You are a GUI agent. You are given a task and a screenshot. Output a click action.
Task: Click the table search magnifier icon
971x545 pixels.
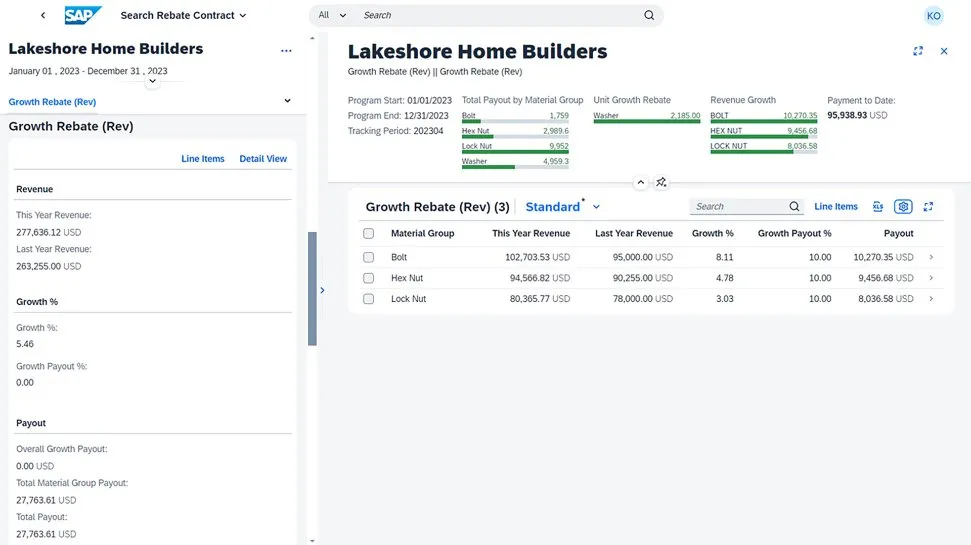[795, 206]
